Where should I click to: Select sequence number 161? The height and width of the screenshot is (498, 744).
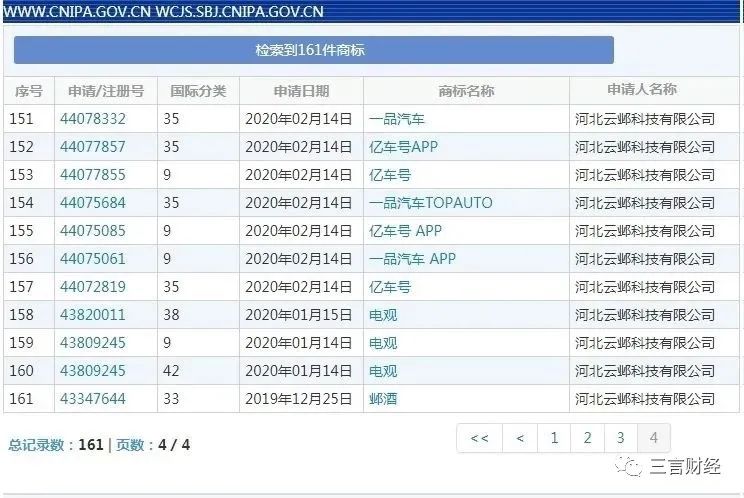click(21, 398)
